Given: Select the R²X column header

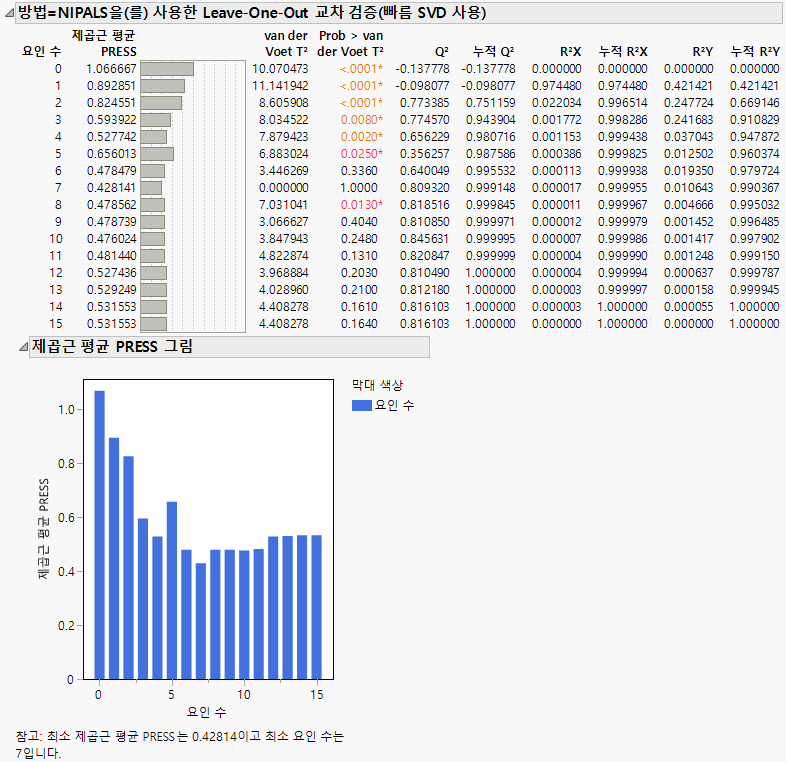Looking at the screenshot, I should point(570,52).
